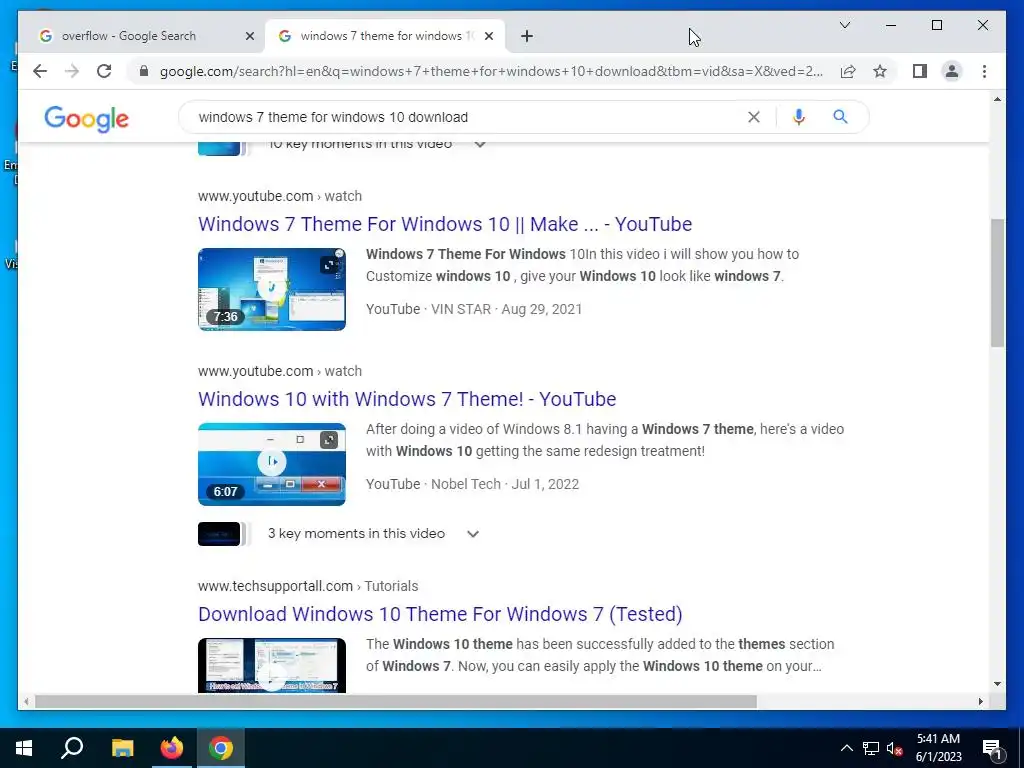Viewport: 1024px width, 768px height.
Task: Click horizontal scrollbar right arrow
Action: point(980,701)
